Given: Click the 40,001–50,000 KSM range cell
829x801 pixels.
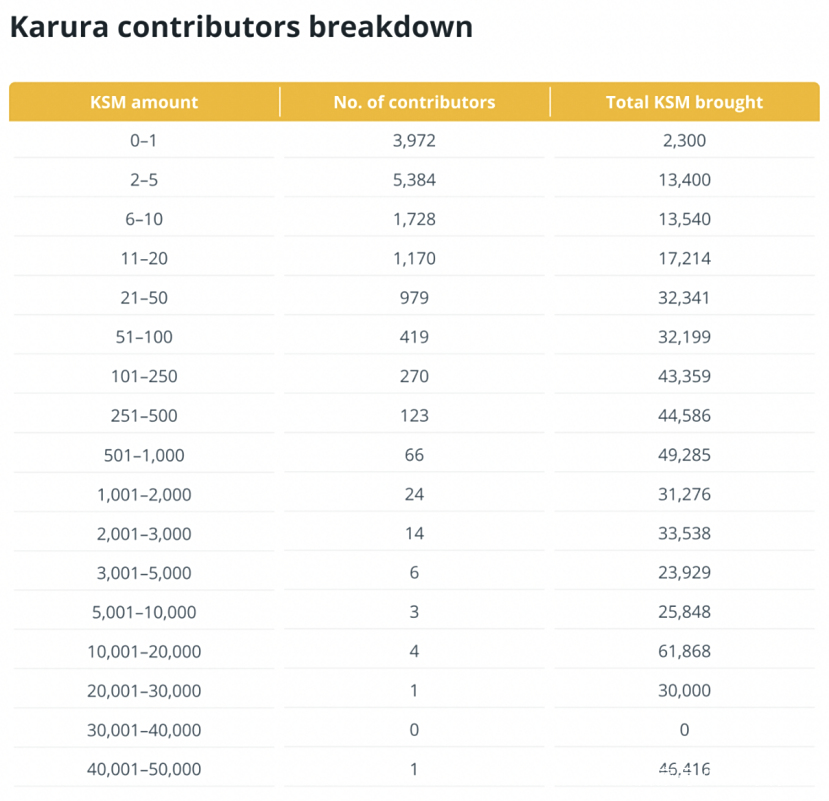Looking at the screenshot, I should (144, 769).
